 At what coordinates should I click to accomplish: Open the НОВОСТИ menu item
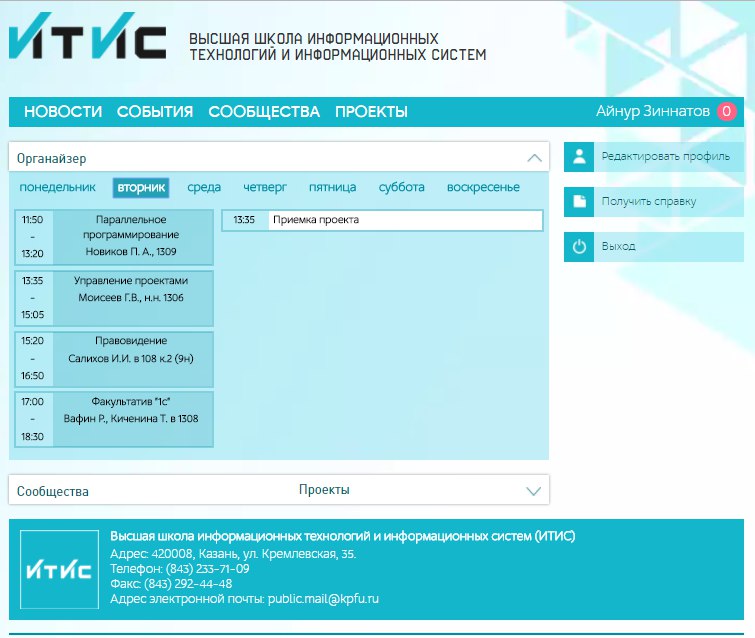click(63, 112)
